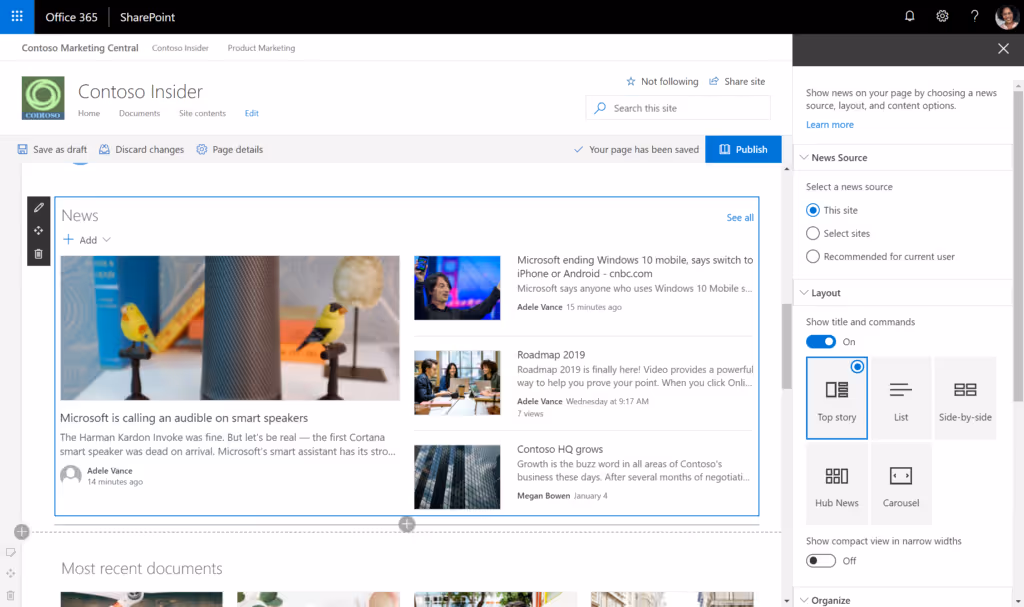
Task: Open the user profile picture menu
Action: tap(1006, 16)
